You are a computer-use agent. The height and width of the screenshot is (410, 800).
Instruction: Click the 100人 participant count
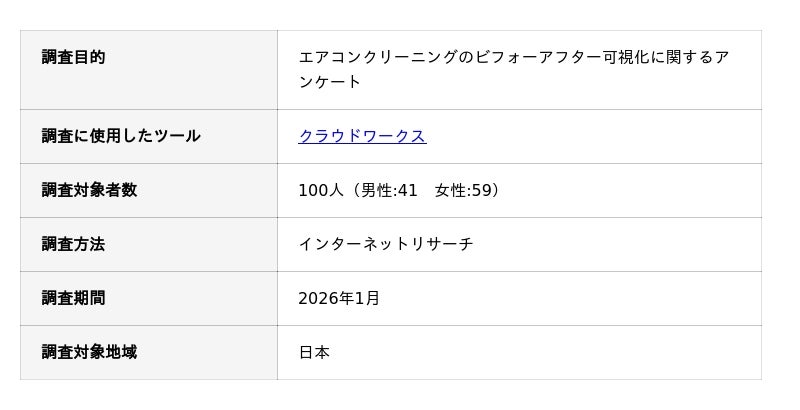tap(314, 190)
